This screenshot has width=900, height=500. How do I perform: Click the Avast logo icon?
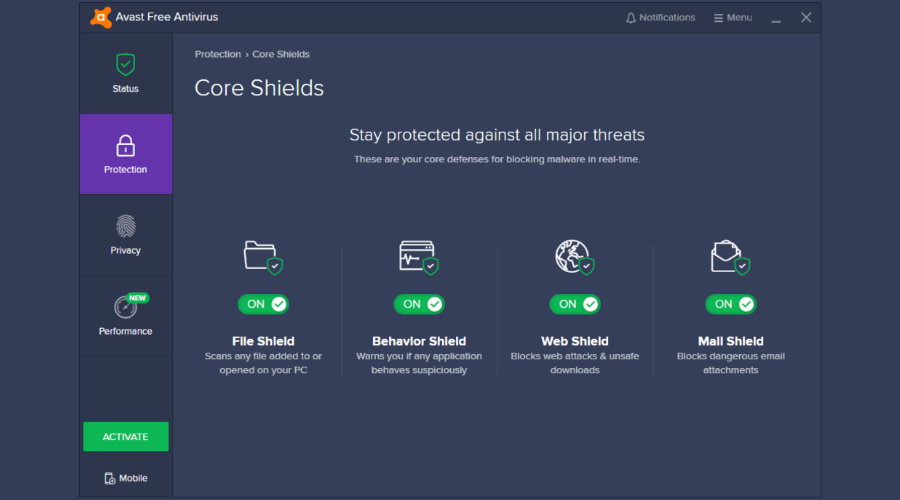[101, 17]
